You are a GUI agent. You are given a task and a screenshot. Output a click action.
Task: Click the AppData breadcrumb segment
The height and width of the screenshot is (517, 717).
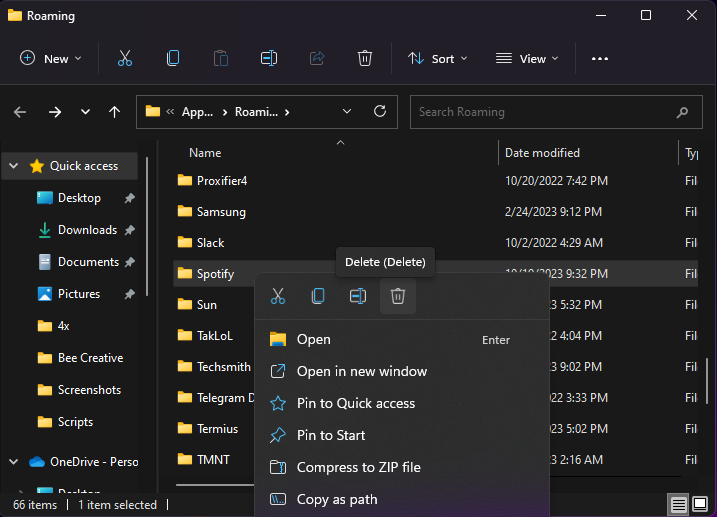pos(198,112)
